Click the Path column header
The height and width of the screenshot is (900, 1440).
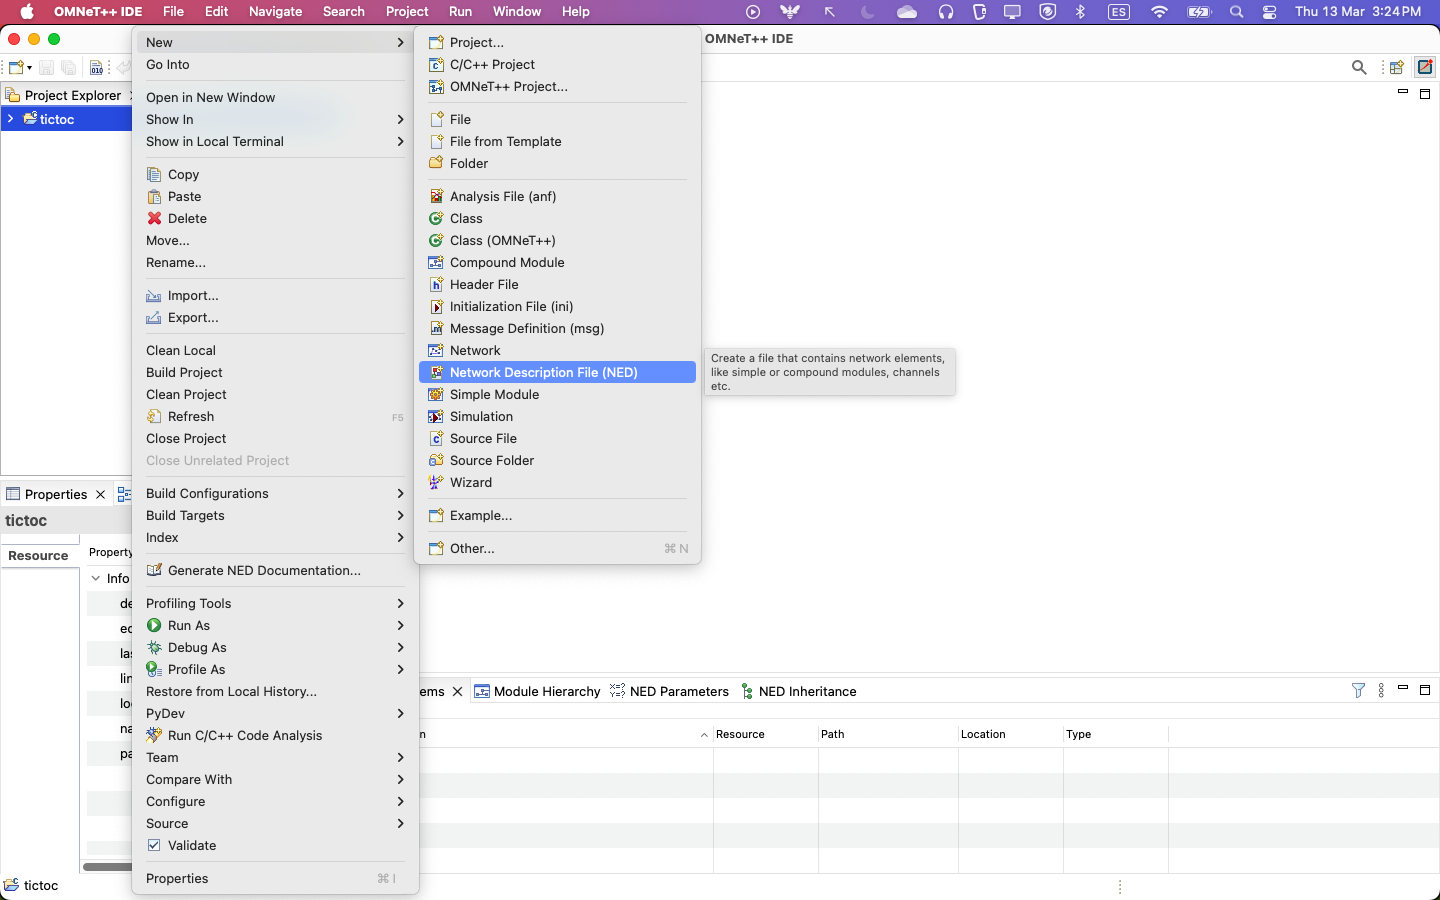(x=888, y=734)
